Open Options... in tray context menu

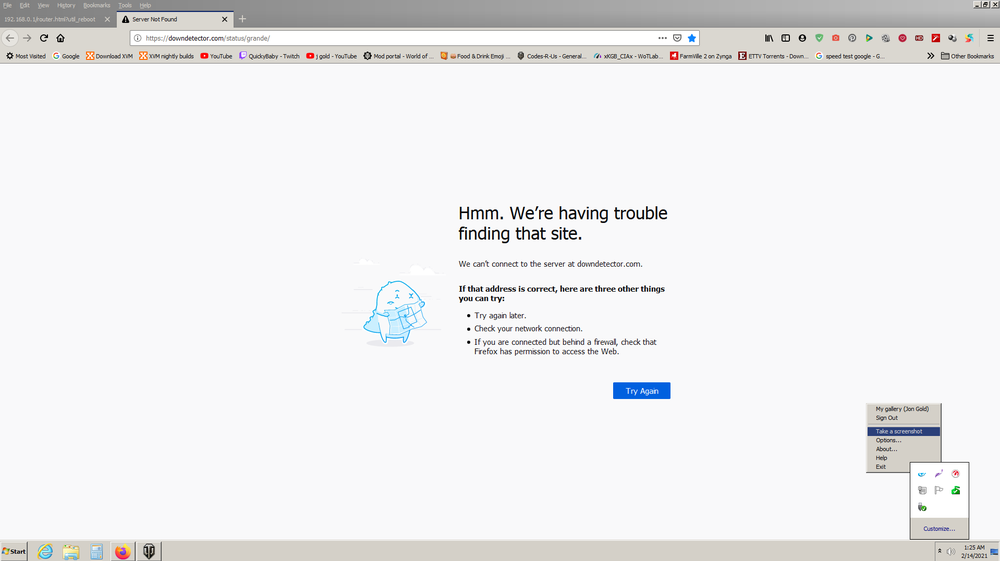[903, 441]
